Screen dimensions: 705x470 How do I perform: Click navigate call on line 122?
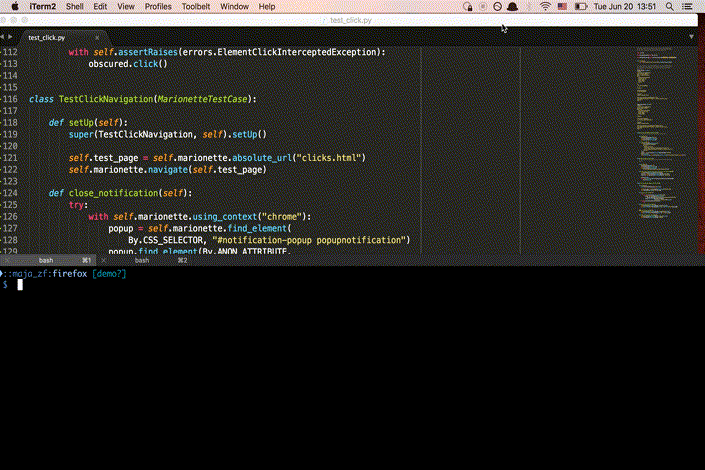pyautogui.click(x=168, y=170)
